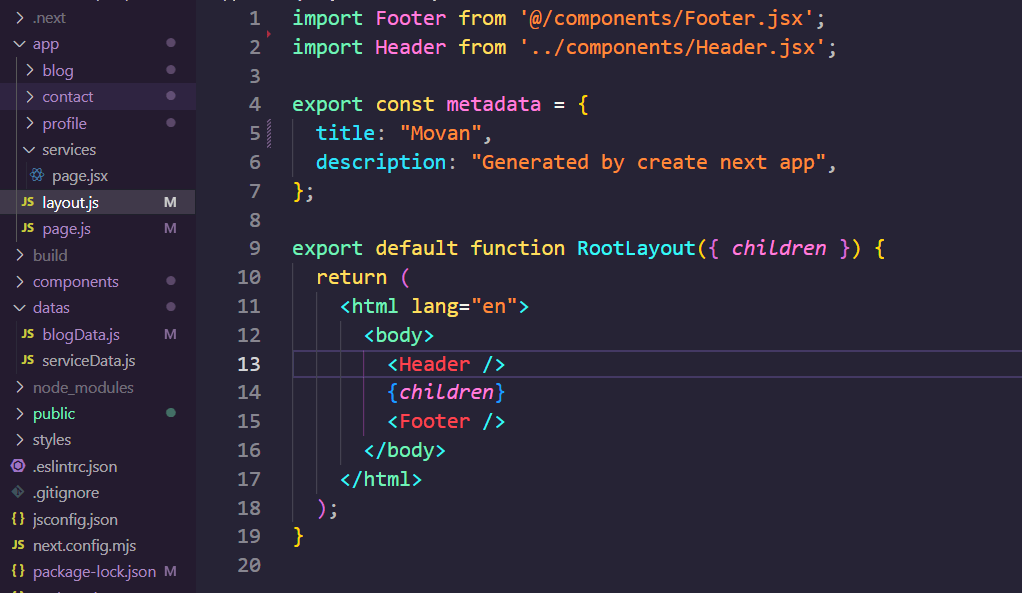Click the metadata constant name
Screen dimensions: 1022x593
click(x=493, y=104)
